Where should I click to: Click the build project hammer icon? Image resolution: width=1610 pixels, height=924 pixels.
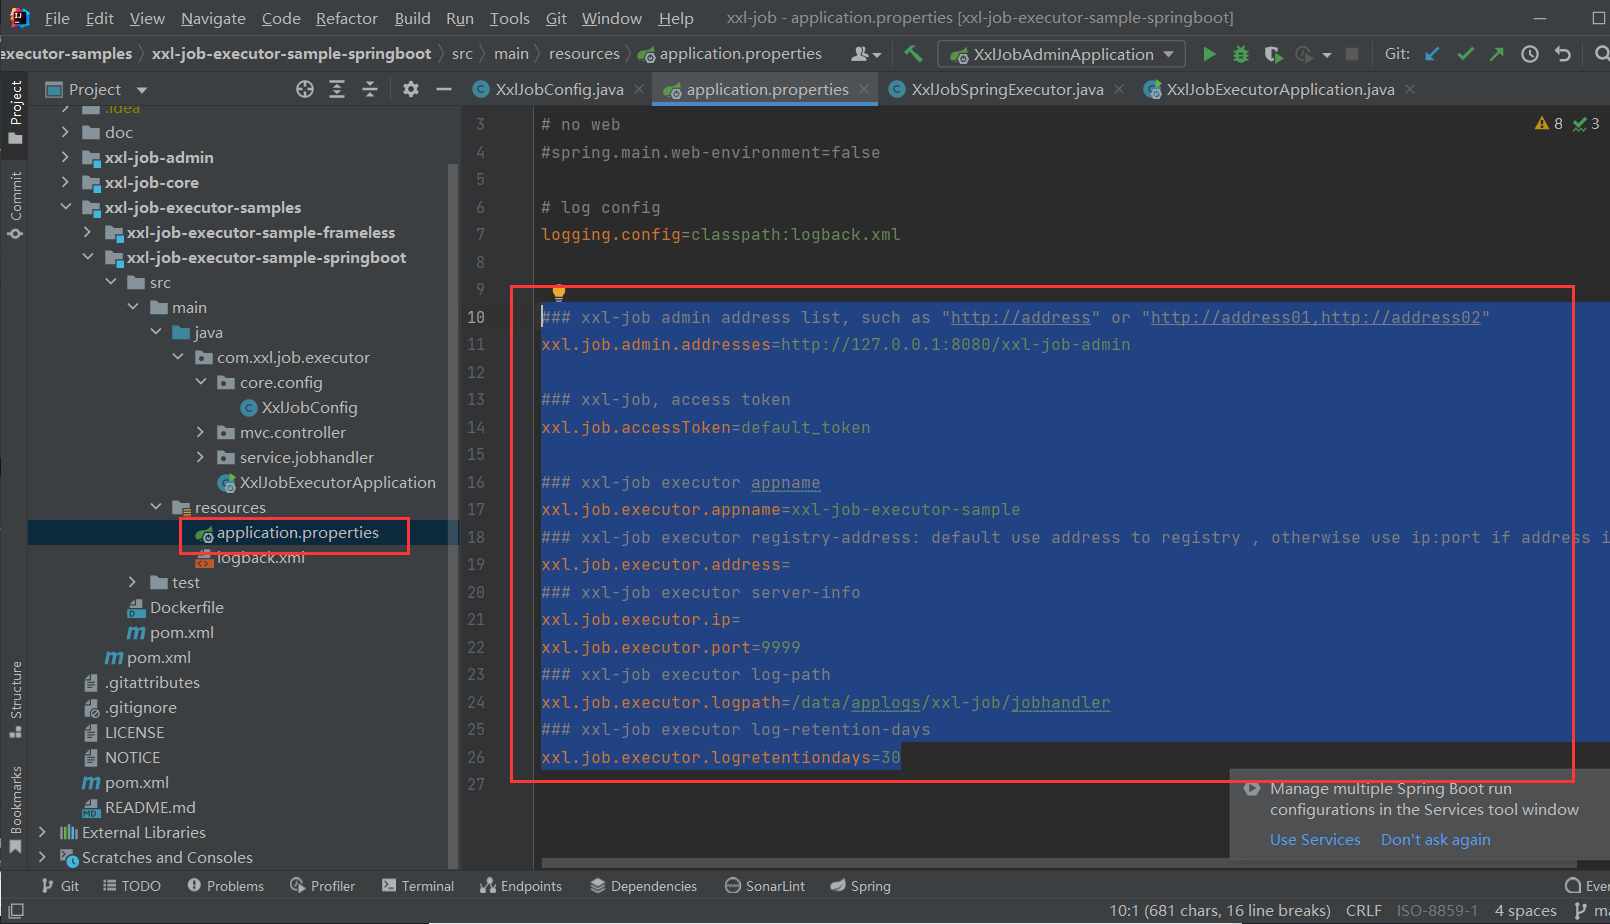pyautogui.click(x=913, y=54)
